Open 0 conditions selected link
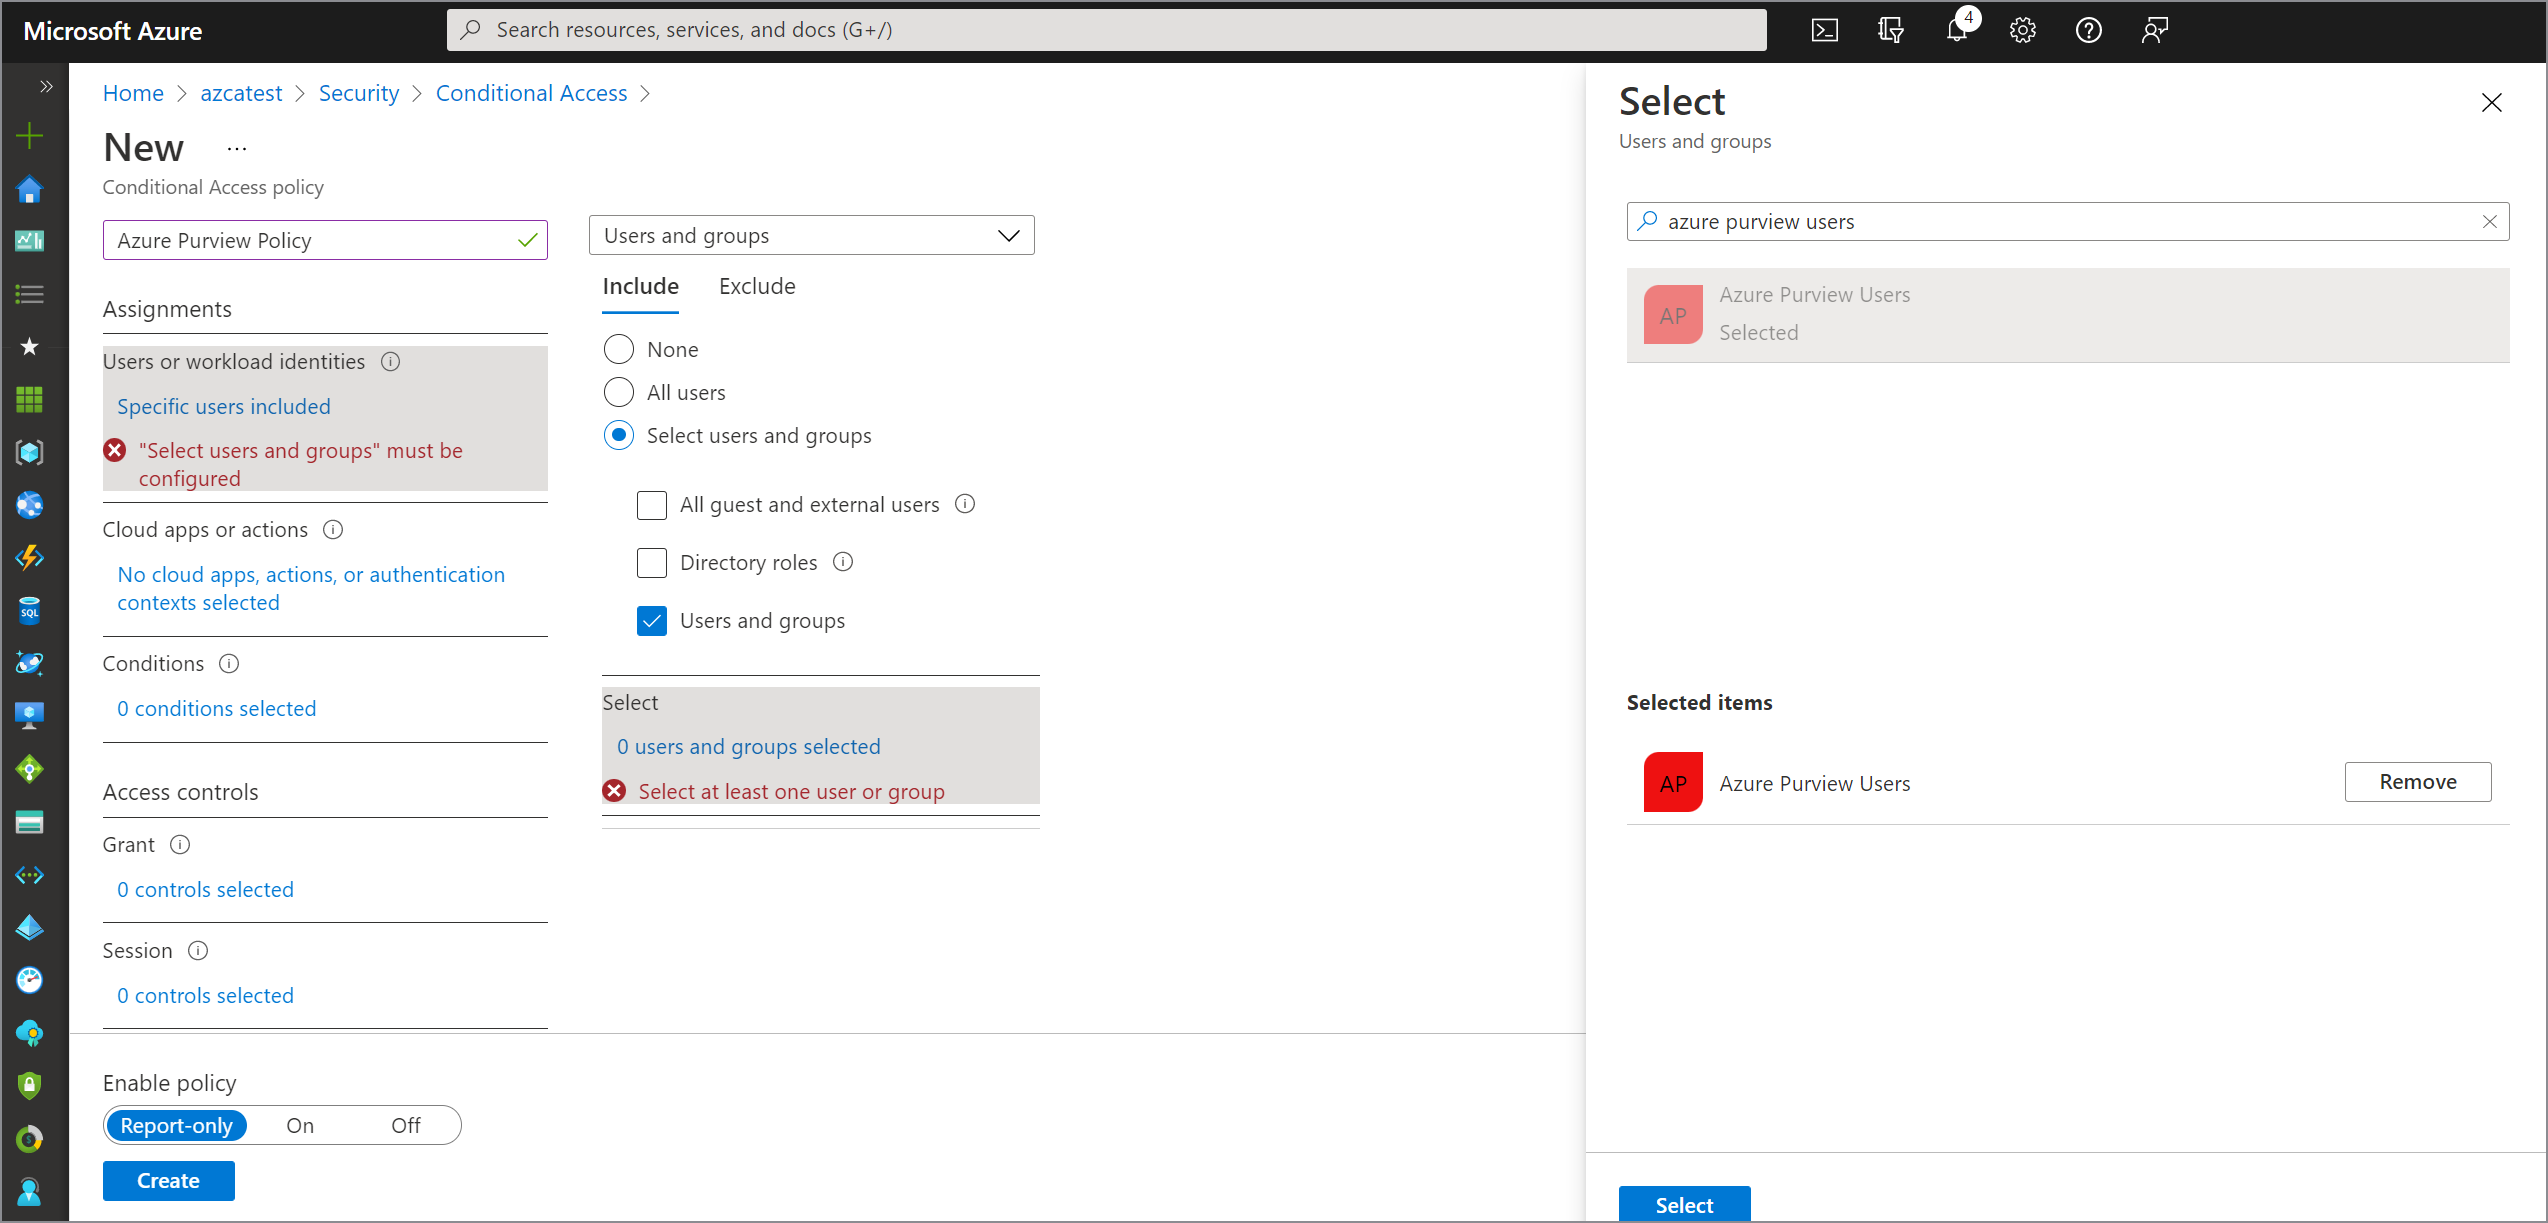 216,708
